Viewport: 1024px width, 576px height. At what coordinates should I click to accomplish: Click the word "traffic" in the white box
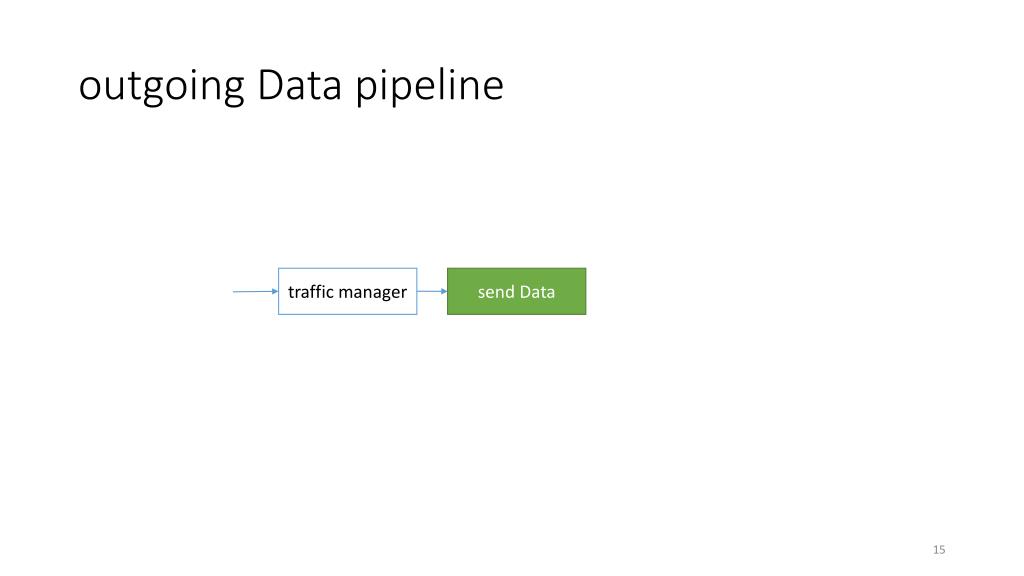click(310, 292)
